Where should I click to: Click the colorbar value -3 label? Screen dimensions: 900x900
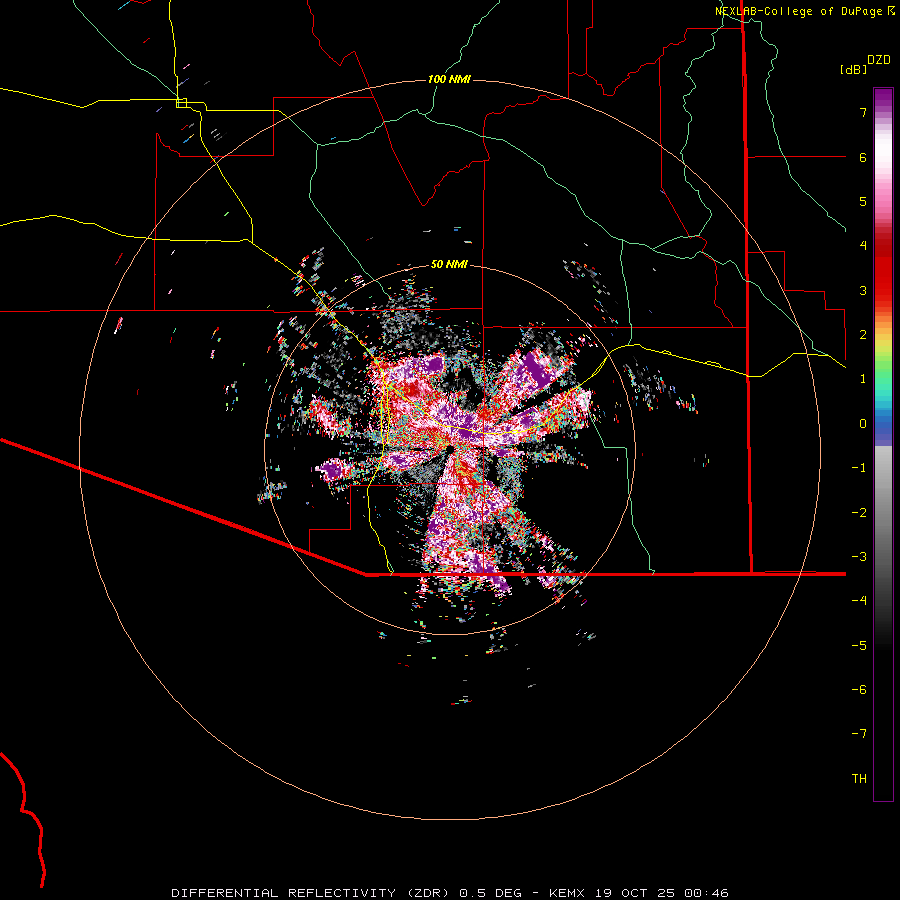click(859, 557)
